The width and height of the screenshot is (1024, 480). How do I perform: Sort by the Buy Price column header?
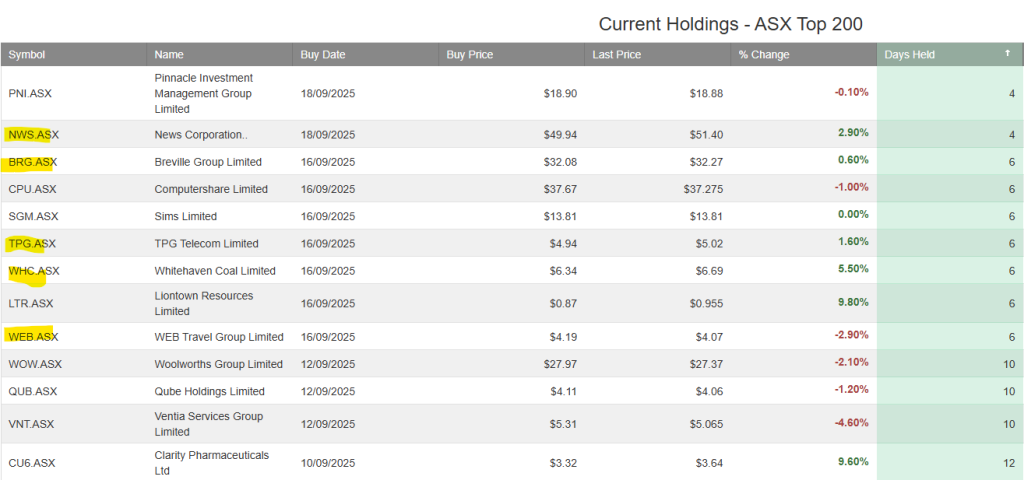(x=470, y=55)
